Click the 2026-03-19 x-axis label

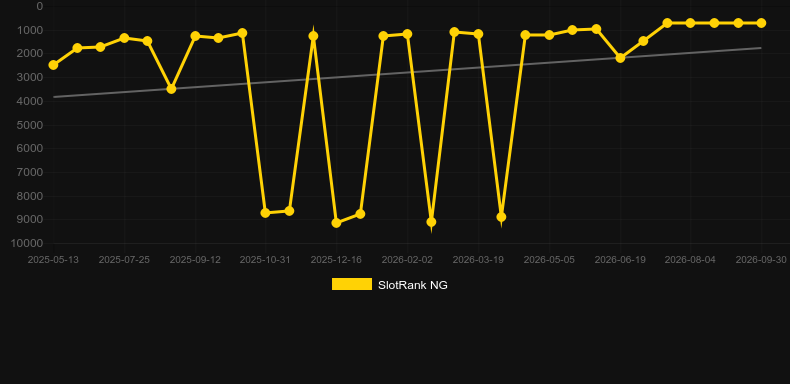pyautogui.click(x=478, y=260)
